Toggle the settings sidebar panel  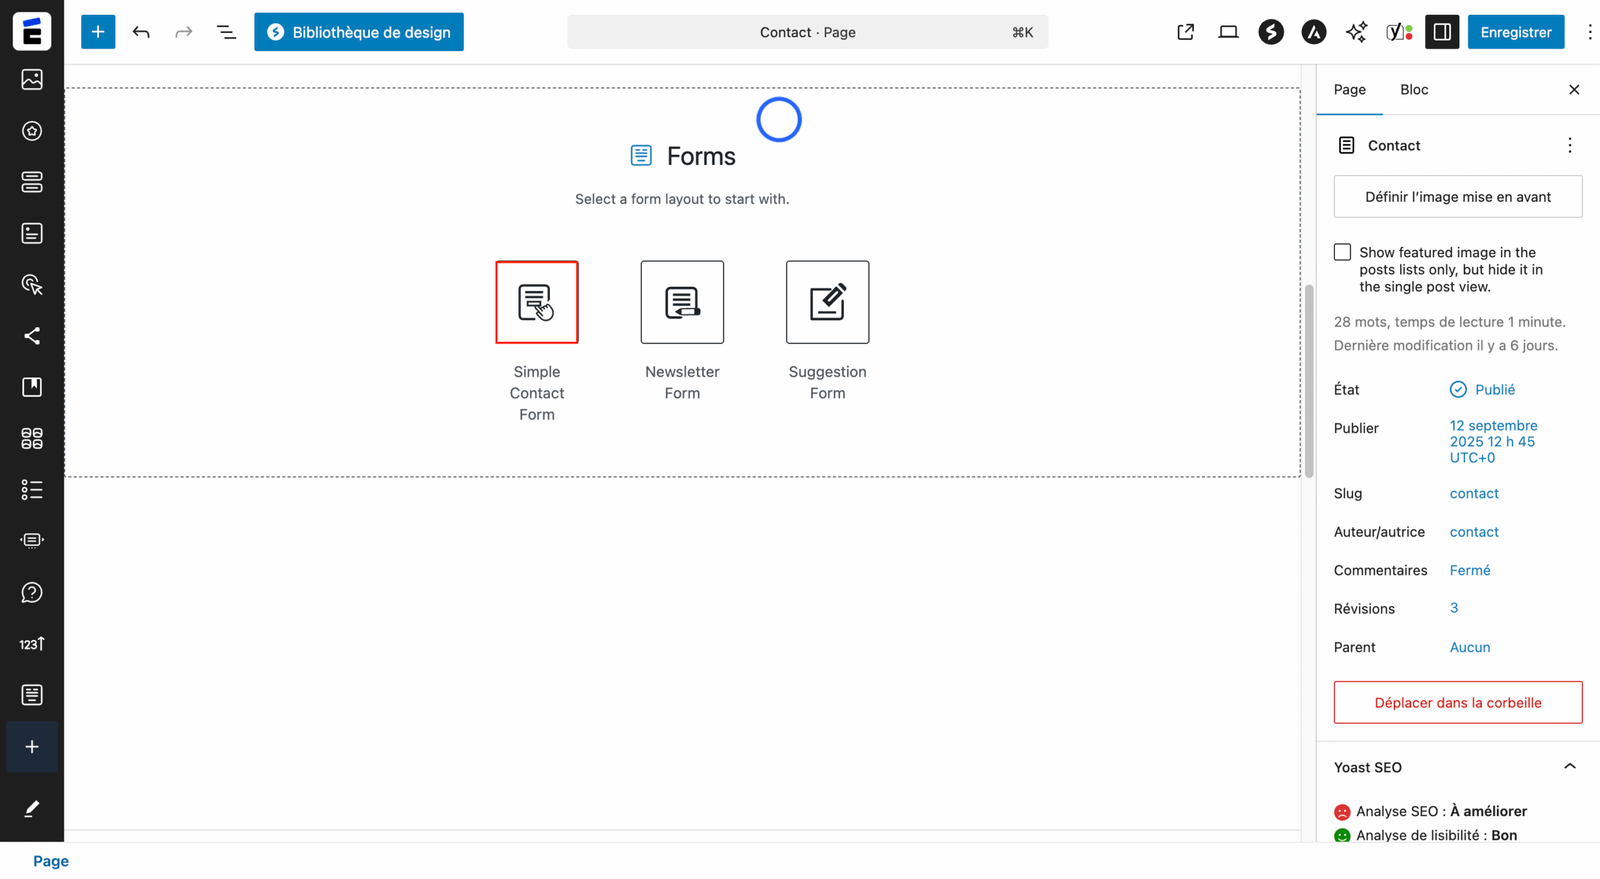click(x=1442, y=32)
